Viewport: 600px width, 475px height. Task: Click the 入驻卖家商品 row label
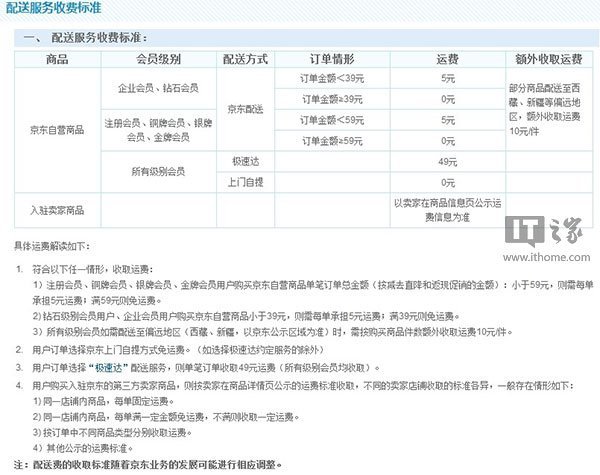click(x=57, y=210)
